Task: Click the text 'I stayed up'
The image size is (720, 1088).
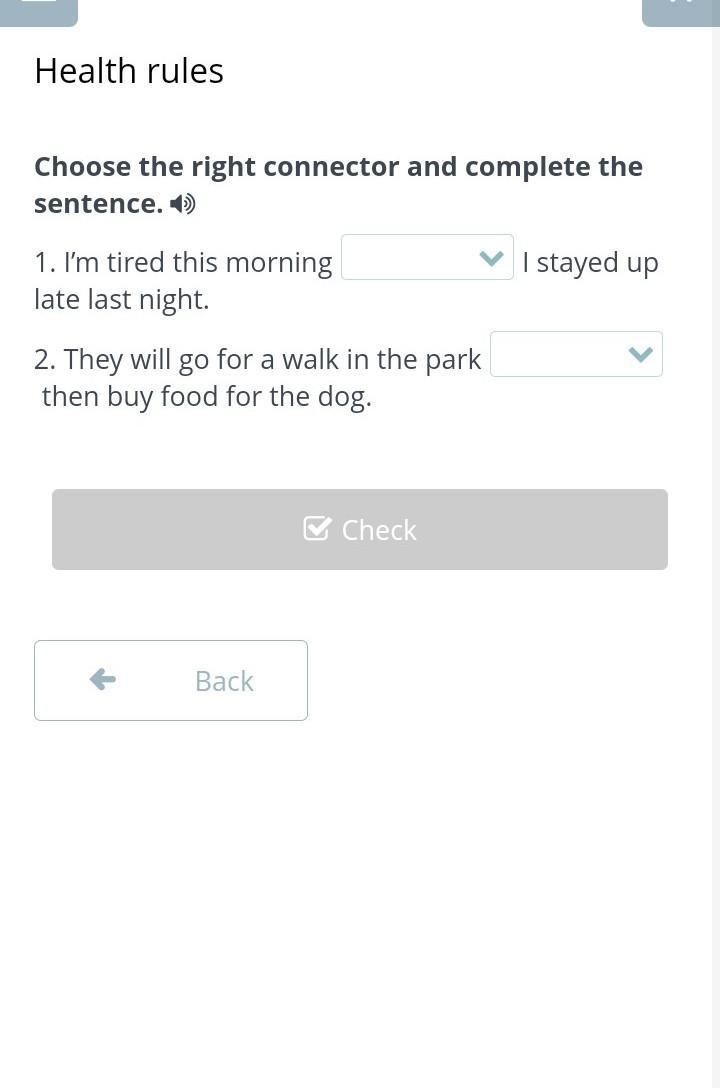Action: click(590, 262)
